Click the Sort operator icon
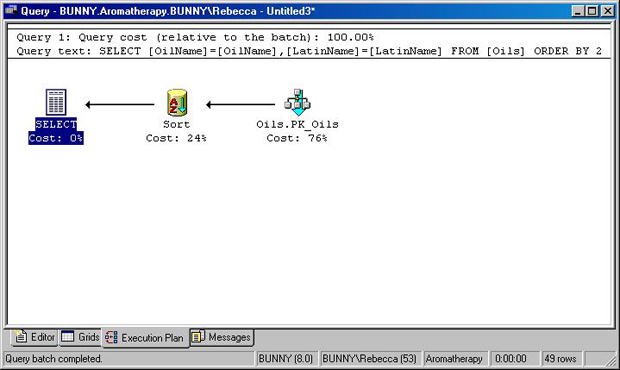Viewport: 620px width, 370px height. tap(177, 102)
